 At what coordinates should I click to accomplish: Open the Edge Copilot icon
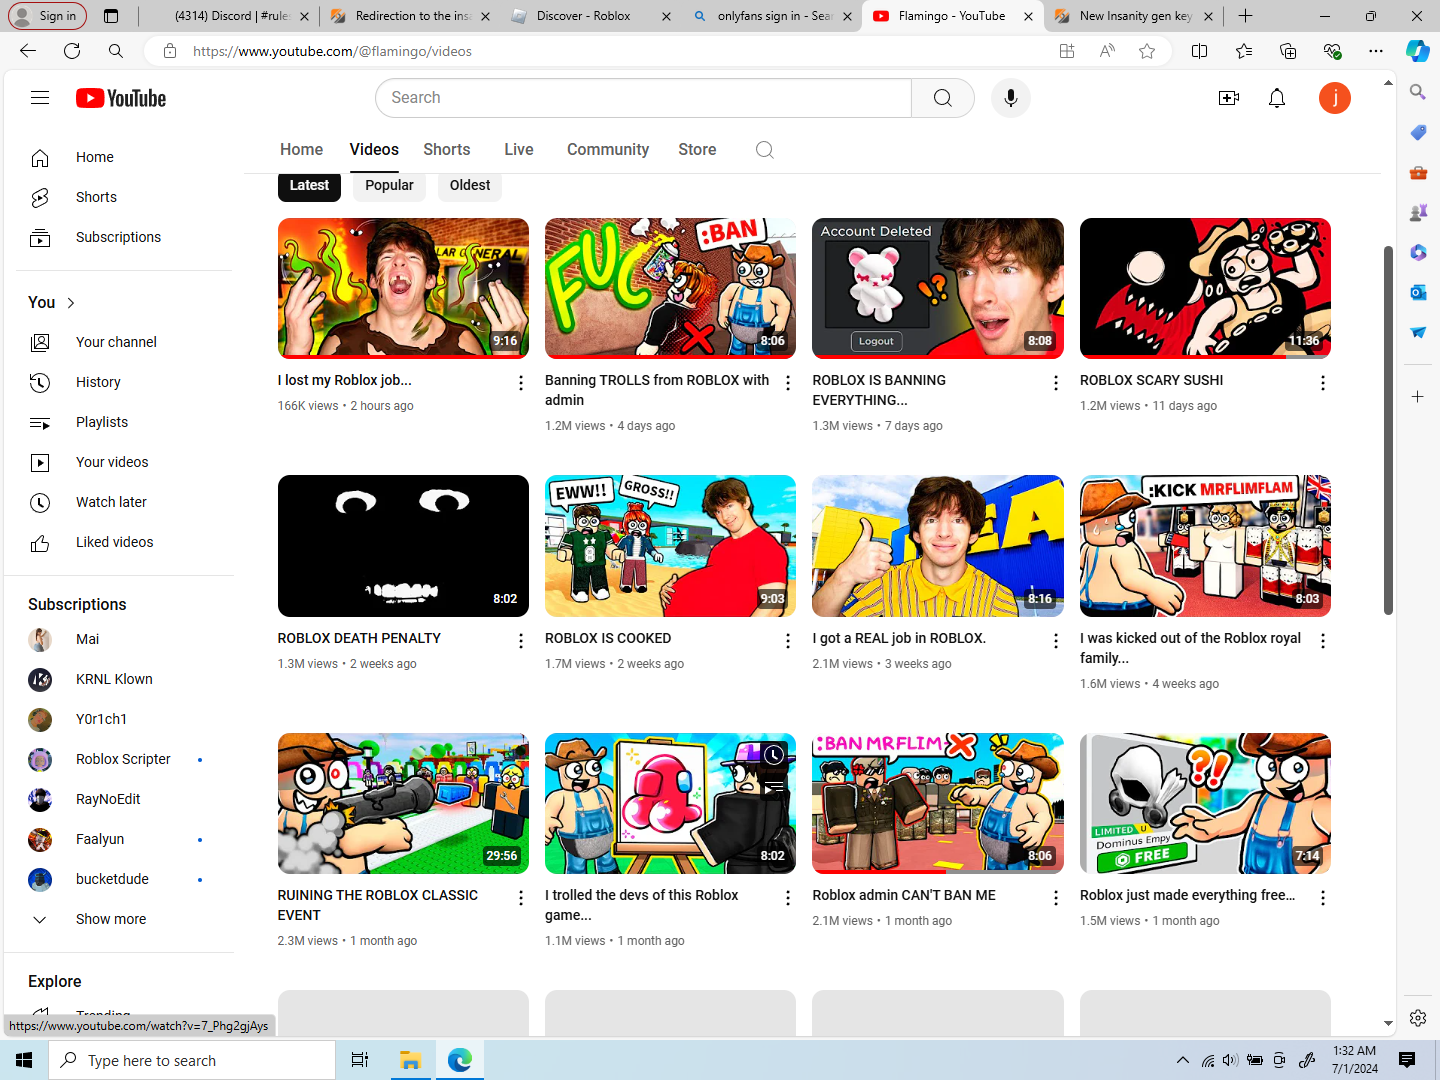(x=1418, y=51)
